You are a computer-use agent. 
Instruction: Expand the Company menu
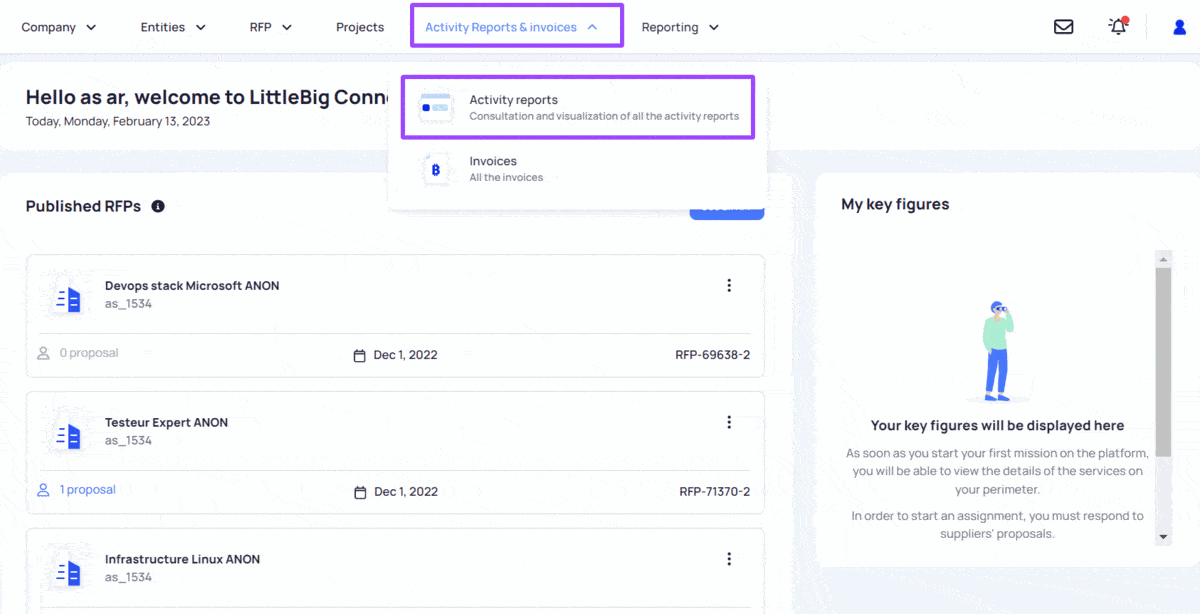coord(59,27)
